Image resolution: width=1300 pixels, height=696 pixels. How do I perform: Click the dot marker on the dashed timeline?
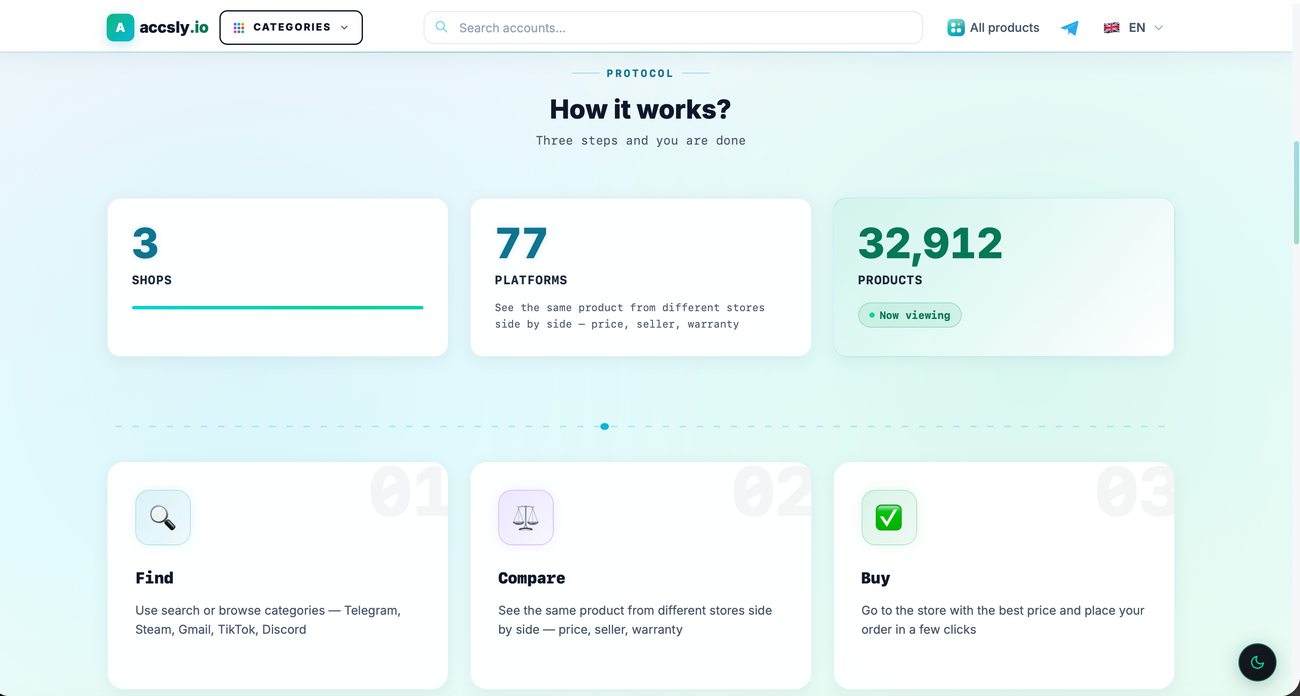coord(604,426)
